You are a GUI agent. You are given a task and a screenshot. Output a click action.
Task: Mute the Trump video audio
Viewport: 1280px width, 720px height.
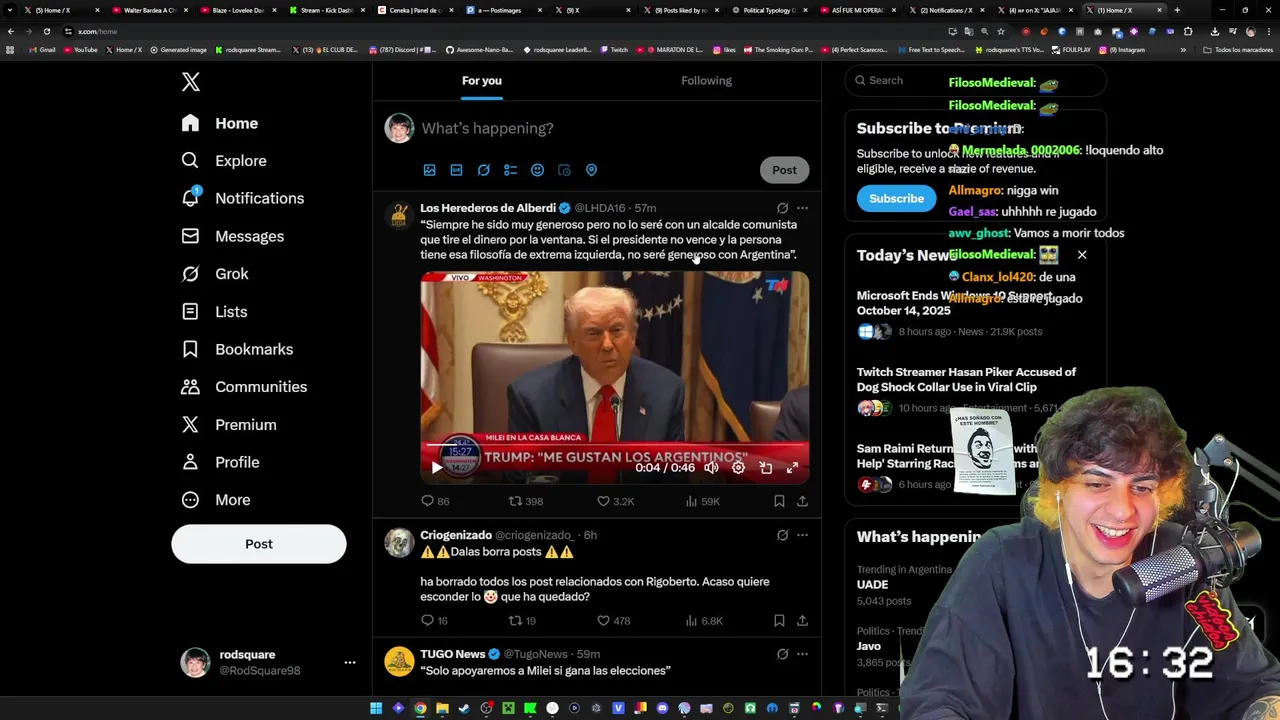click(x=711, y=467)
